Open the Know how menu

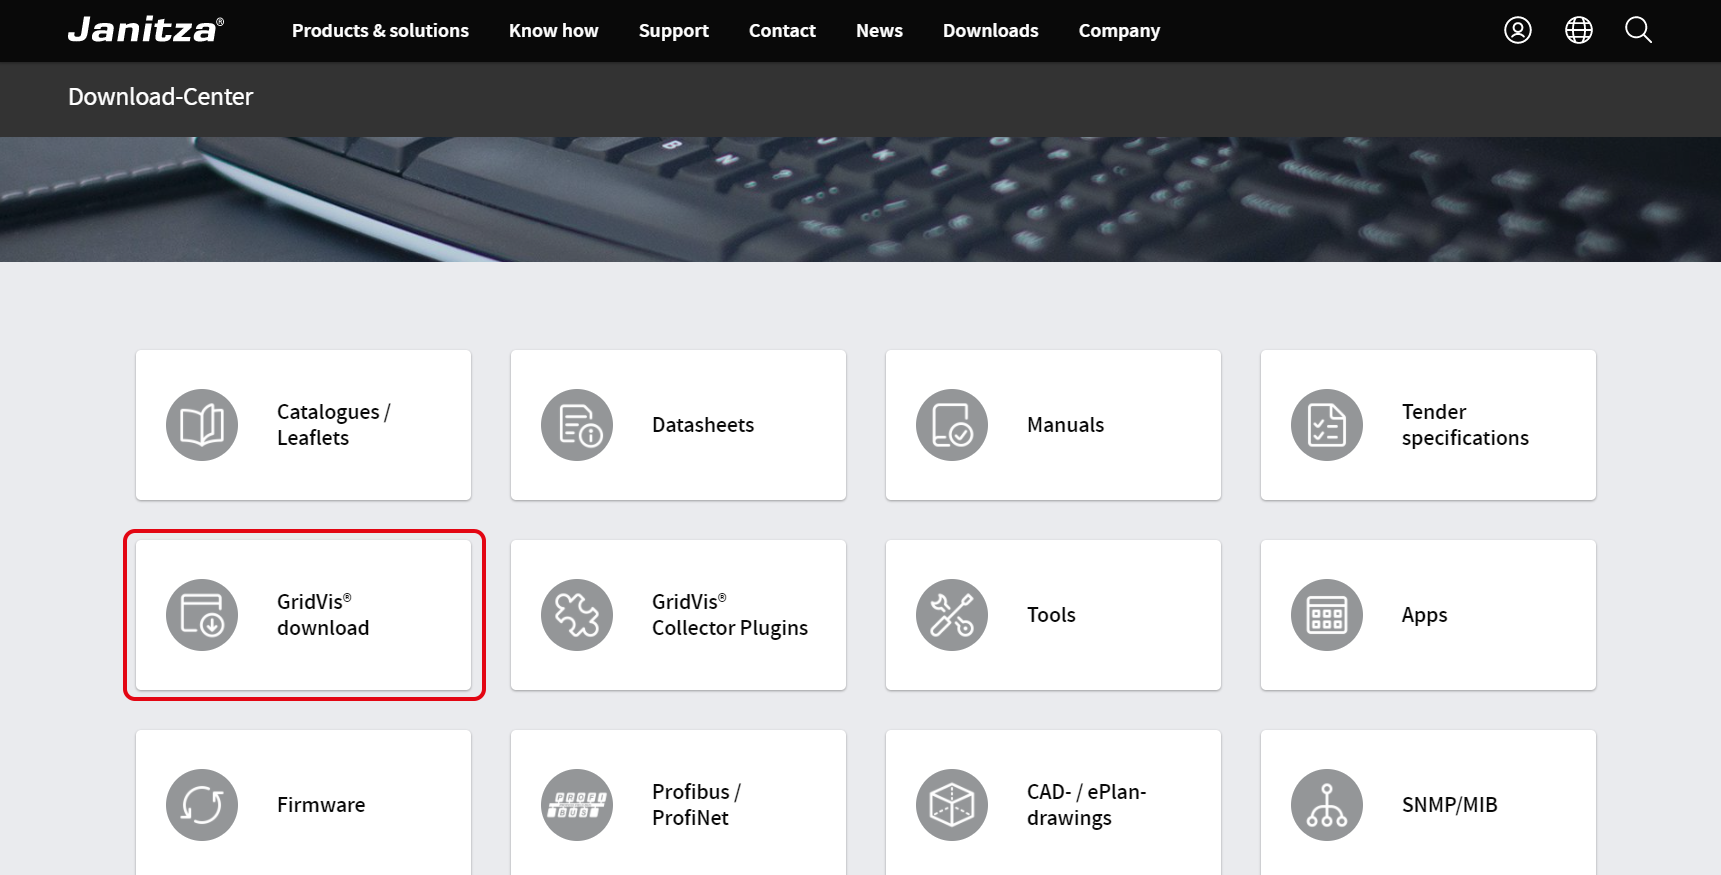click(553, 31)
